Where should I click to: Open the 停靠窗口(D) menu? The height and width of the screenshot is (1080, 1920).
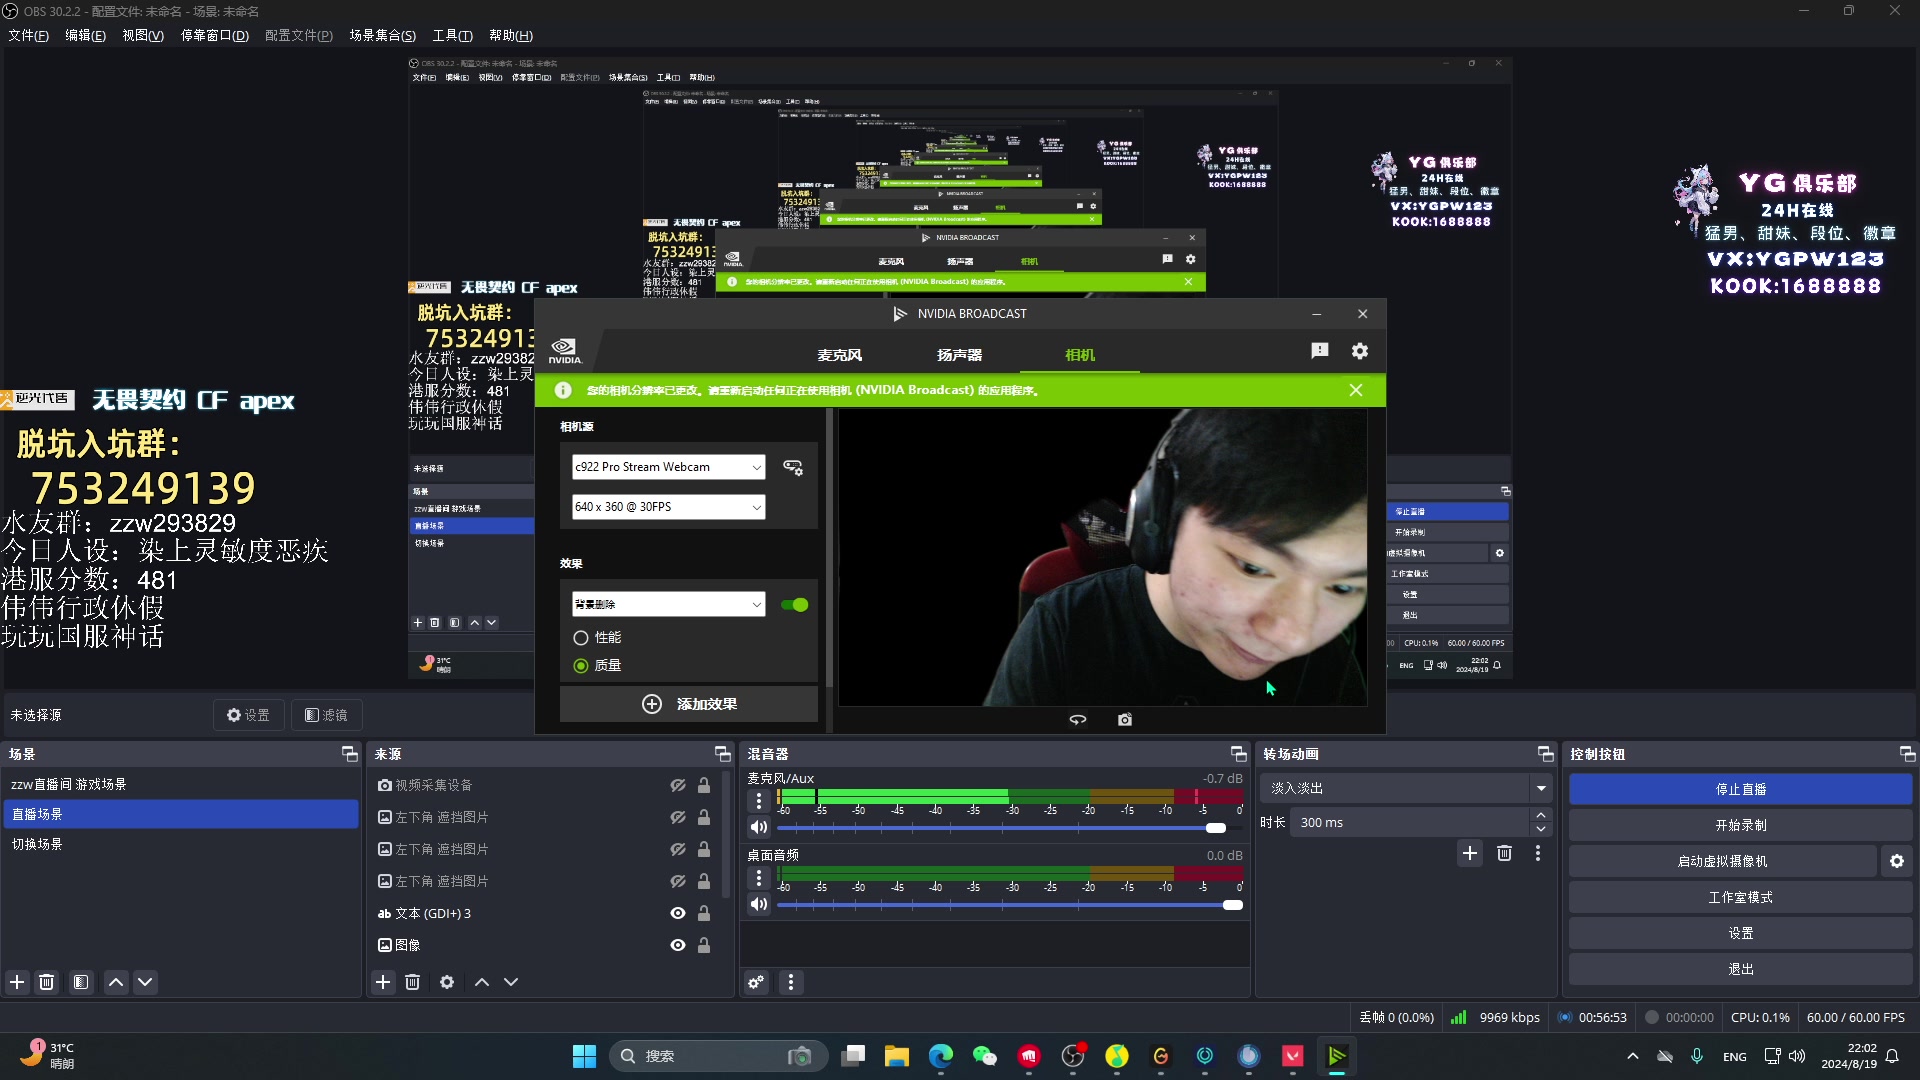point(214,35)
